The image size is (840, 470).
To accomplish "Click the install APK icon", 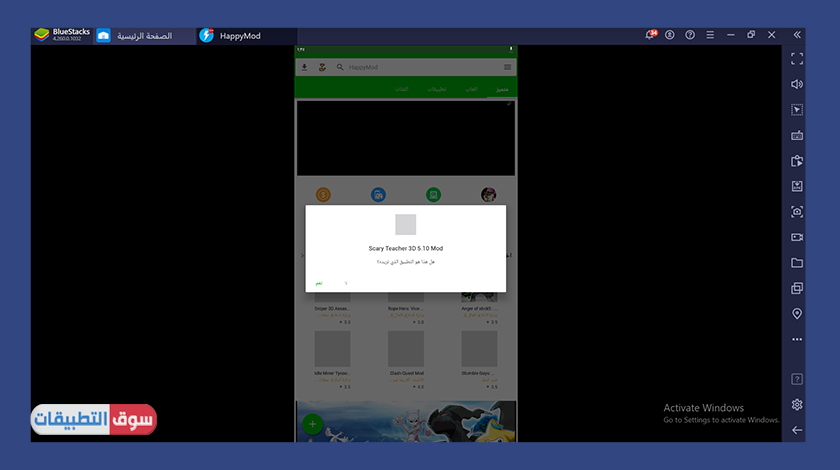I will coord(797,186).
